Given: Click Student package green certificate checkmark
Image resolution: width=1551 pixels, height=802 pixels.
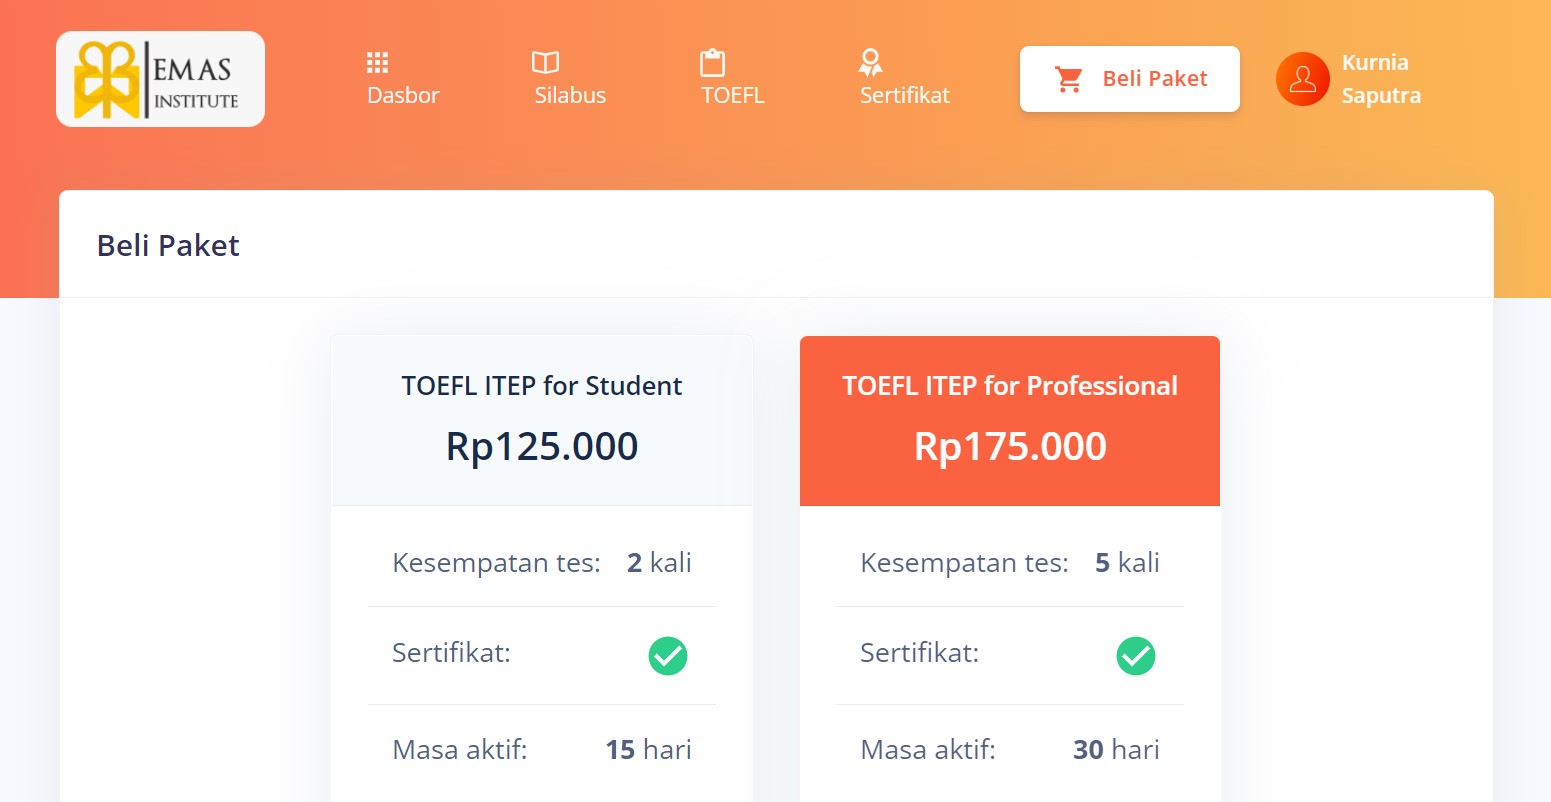Looking at the screenshot, I should 667,656.
